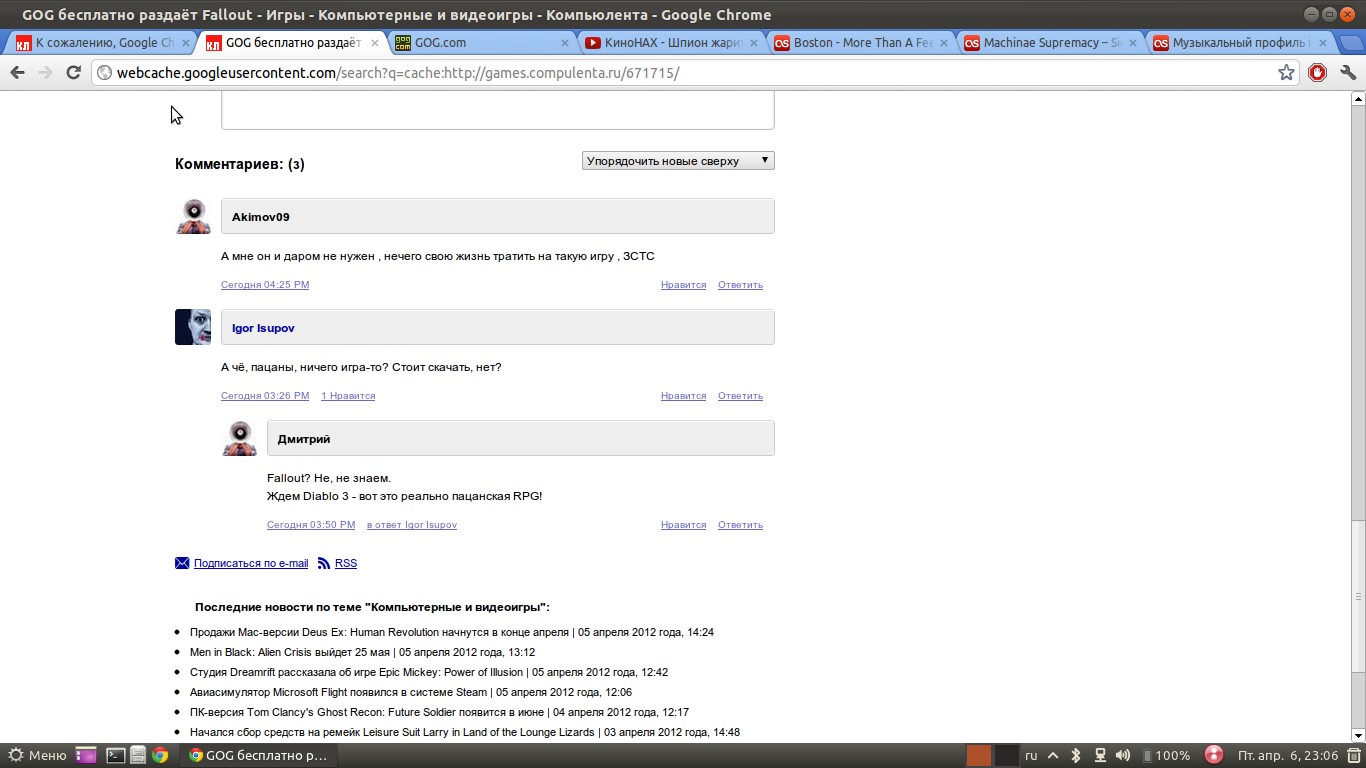
Task: Click the Epic Mickey: Power of Illusion news line
Action: (429, 672)
